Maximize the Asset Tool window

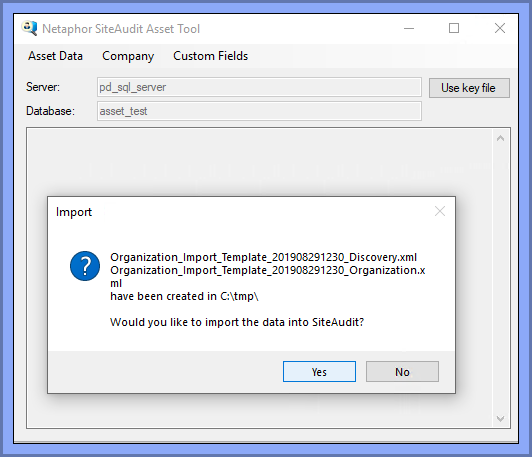454,28
